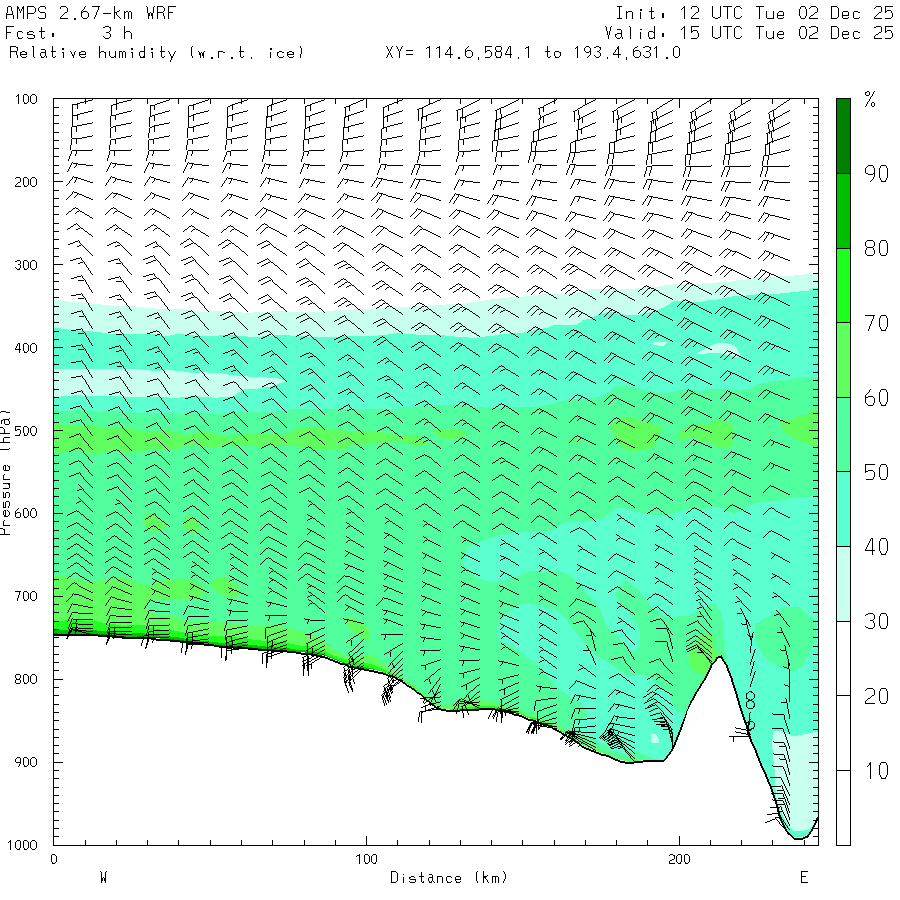Click the 'Distance (km)' axis title
Image resolution: width=900 pixels, height=900 pixels.
pos(449,878)
